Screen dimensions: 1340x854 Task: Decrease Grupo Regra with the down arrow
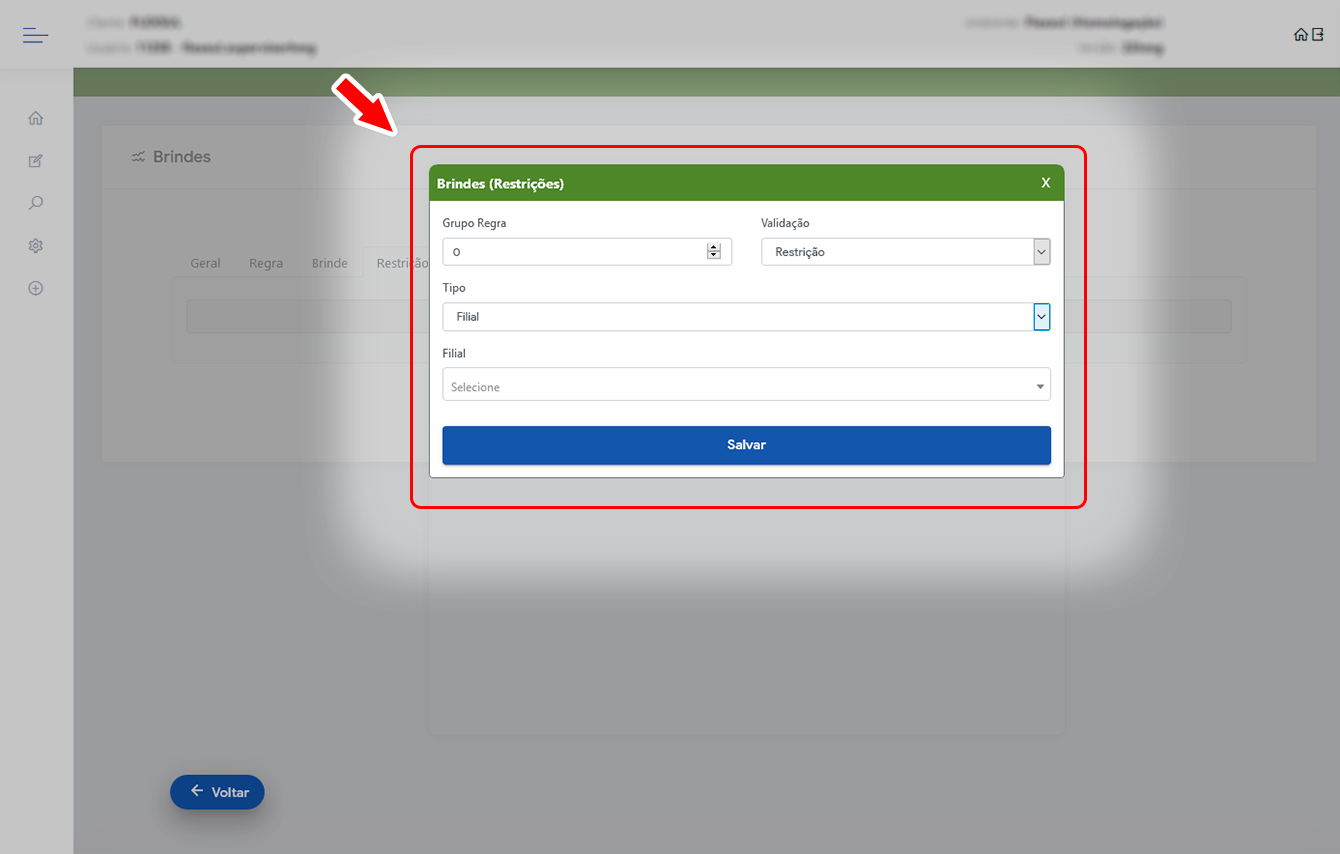coord(713,255)
